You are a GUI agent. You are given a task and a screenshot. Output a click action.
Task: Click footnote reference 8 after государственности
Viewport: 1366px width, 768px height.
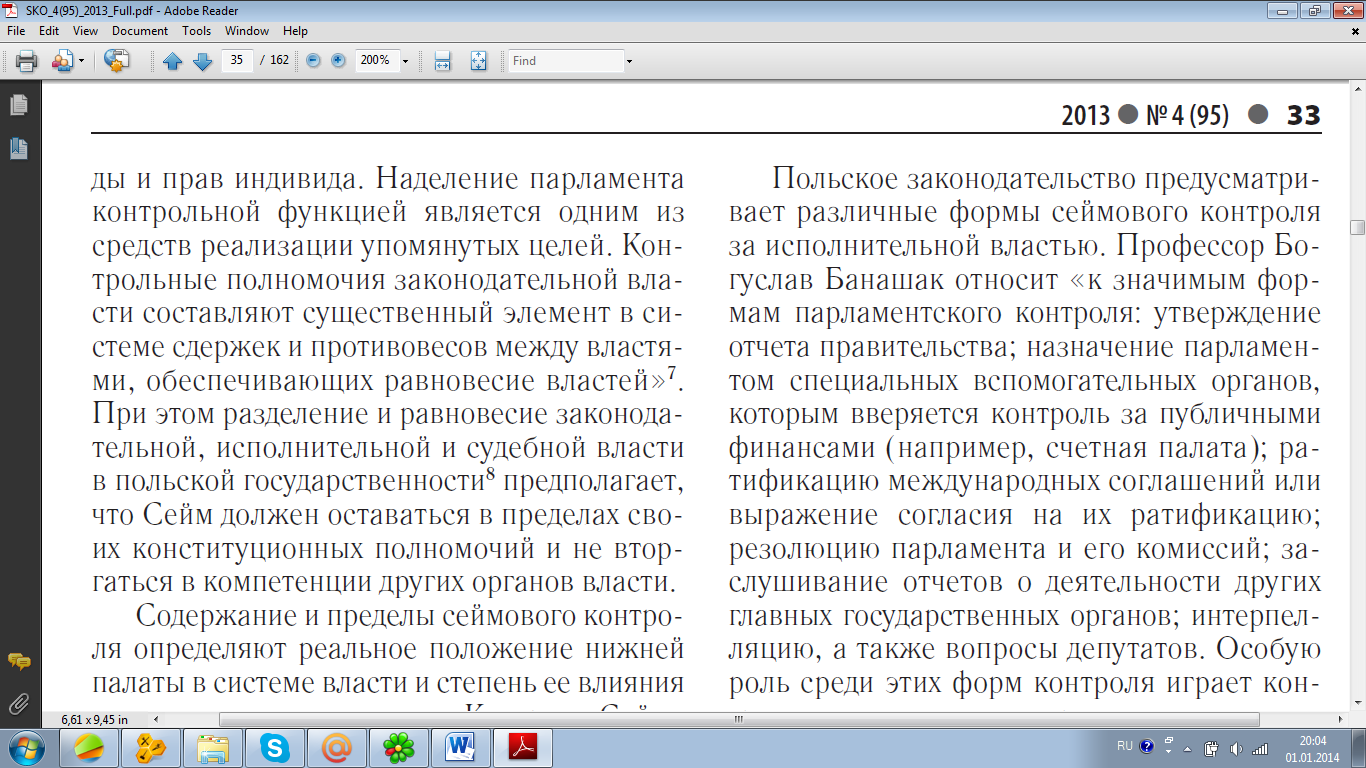click(x=490, y=473)
